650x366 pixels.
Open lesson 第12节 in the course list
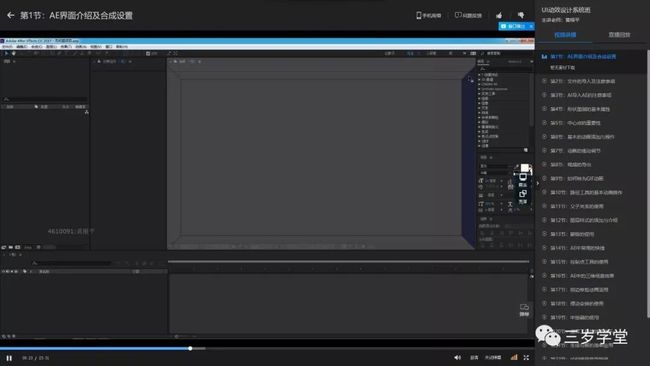pyautogui.click(x=584, y=220)
